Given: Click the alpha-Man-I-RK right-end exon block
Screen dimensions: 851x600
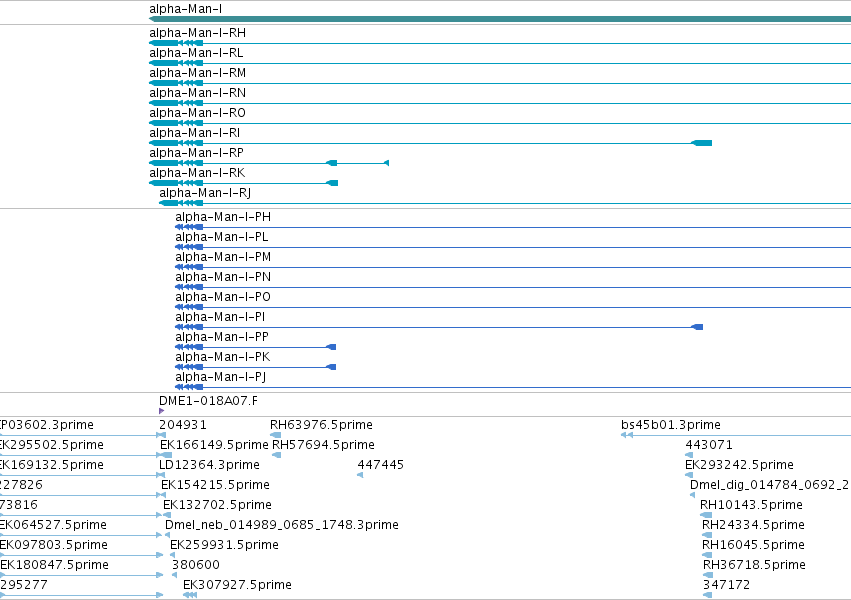Looking at the screenshot, I should coord(332,183).
